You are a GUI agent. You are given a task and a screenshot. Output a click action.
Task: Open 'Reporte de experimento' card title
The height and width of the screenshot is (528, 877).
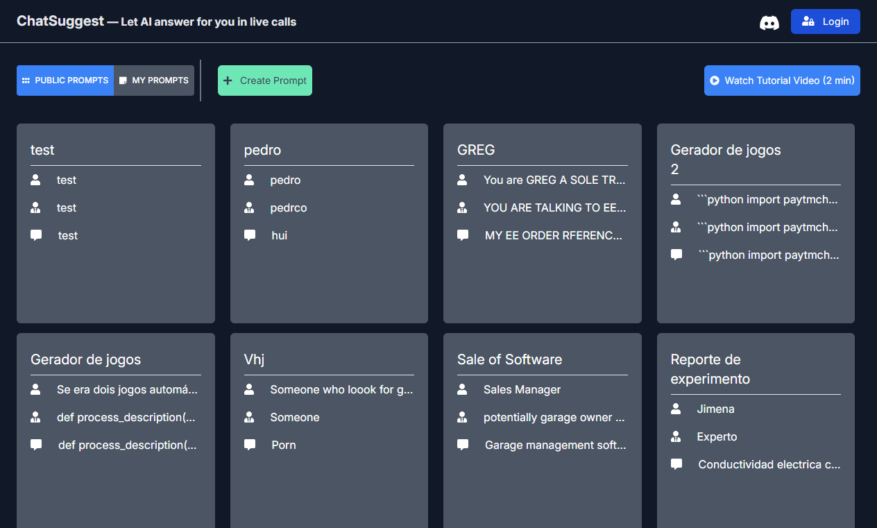(x=710, y=369)
